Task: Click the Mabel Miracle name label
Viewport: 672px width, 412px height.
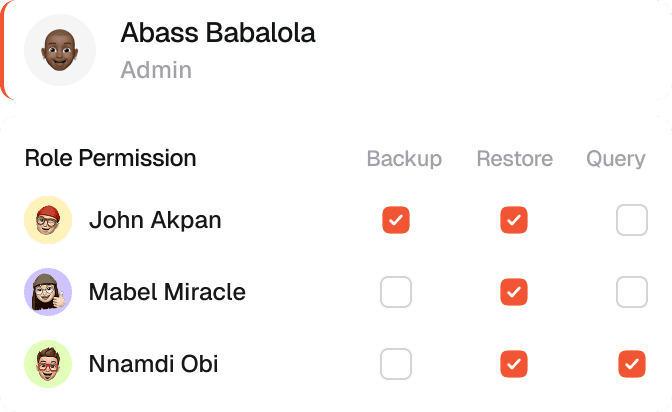Action: tap(167, 292)
